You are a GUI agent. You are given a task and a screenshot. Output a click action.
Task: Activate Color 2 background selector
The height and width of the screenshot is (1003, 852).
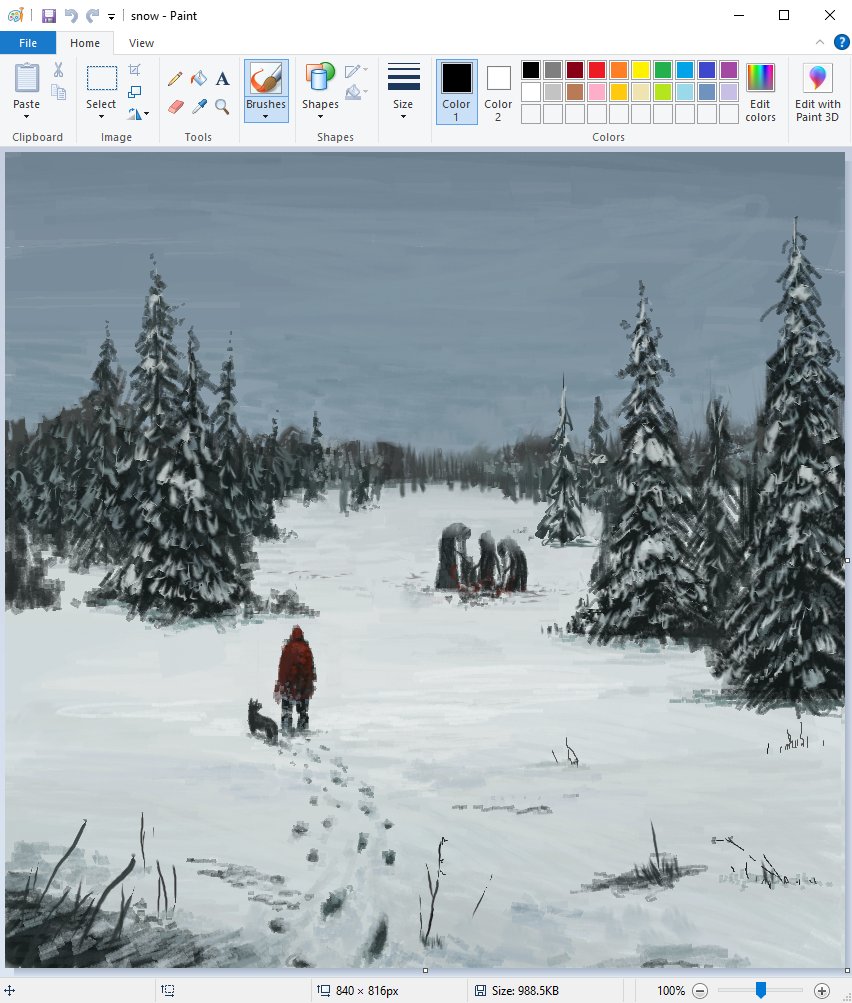pos(498,91)
